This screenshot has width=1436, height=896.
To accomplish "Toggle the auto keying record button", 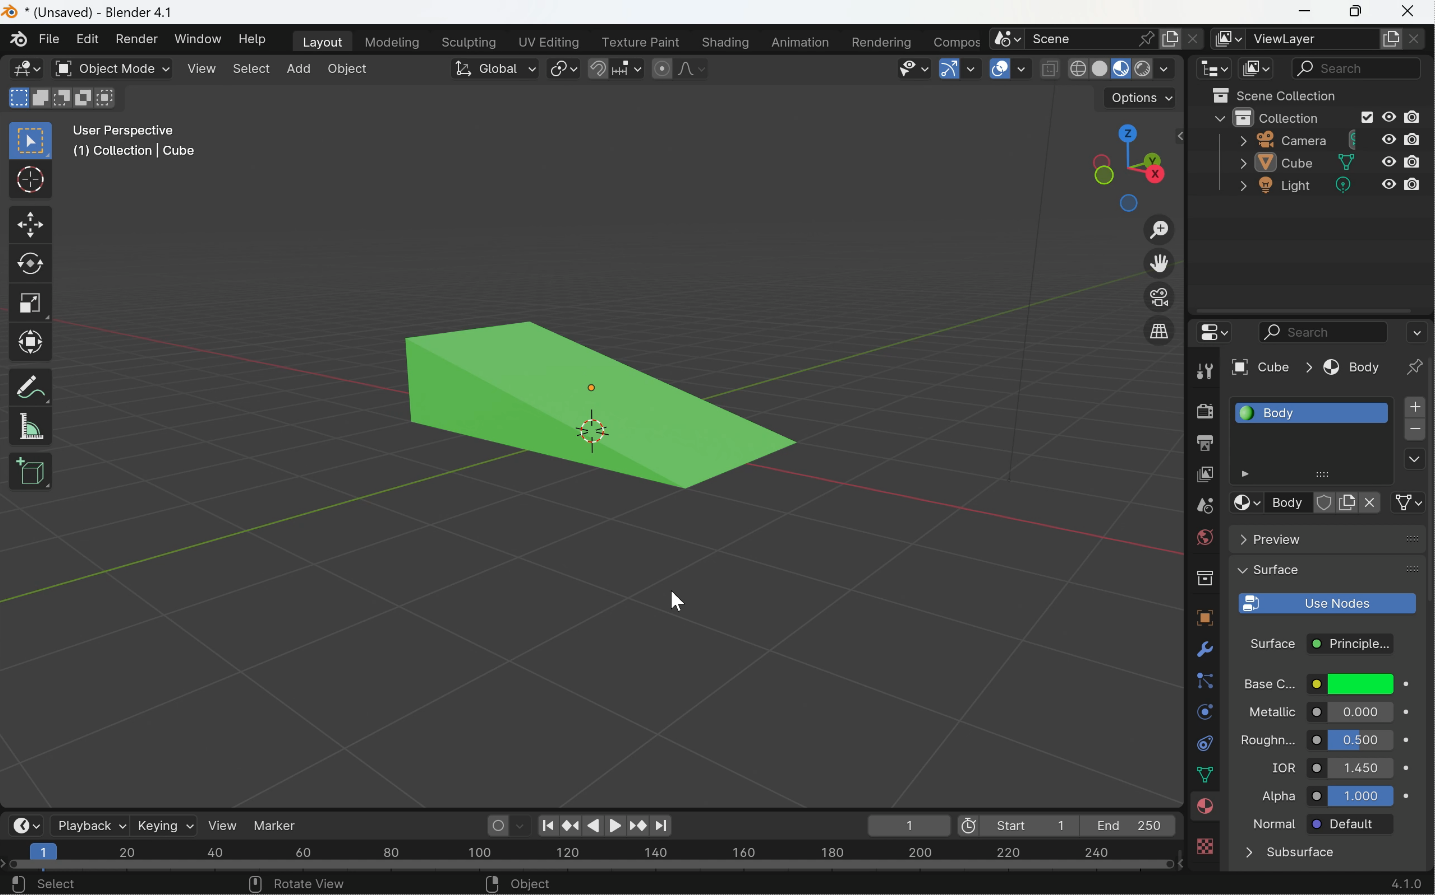I will click(x=498, y=826).
